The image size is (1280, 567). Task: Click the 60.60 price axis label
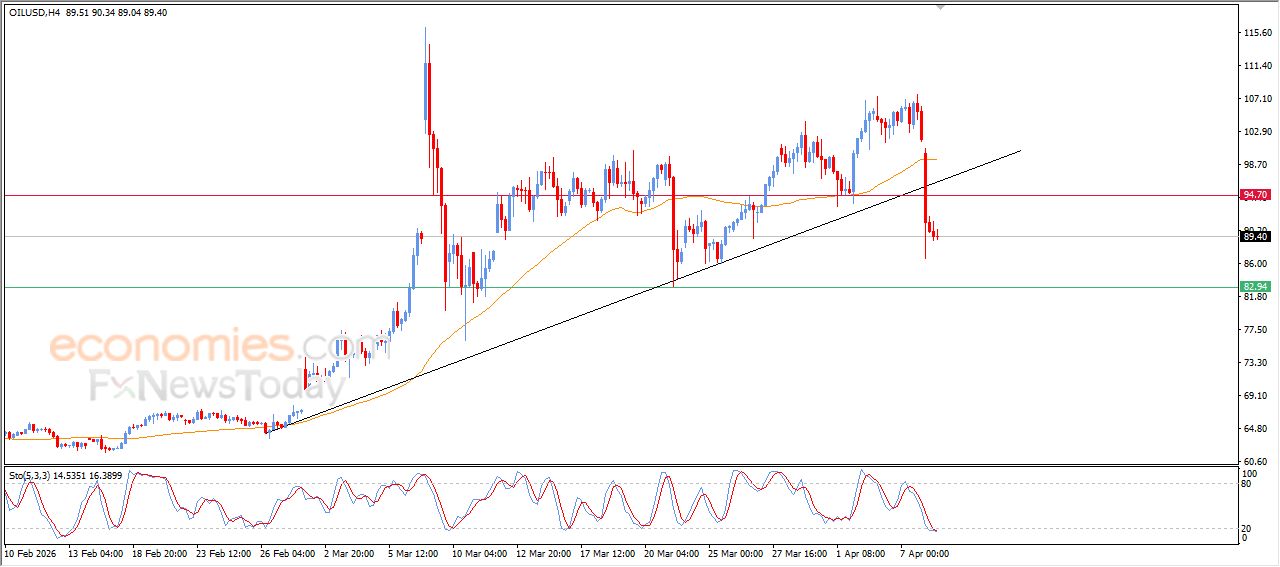coord(1254,461)
